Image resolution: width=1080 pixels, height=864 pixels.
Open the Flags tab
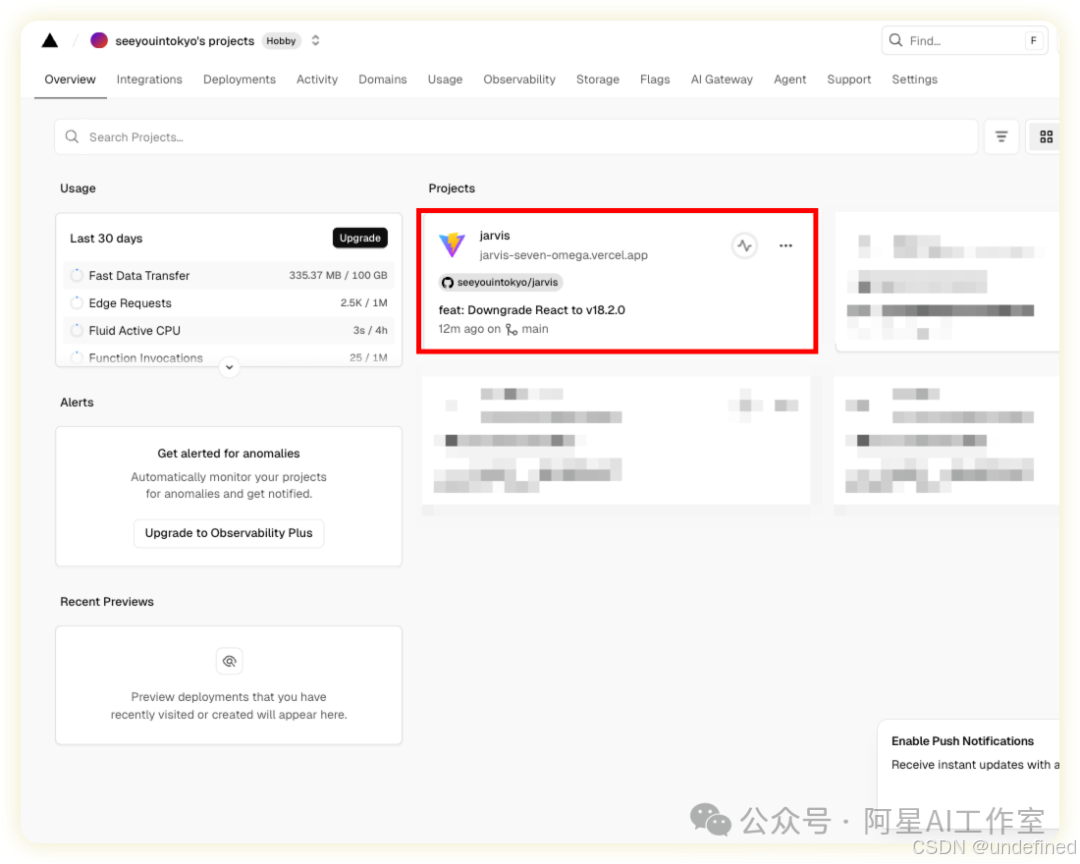tap(654, 79)
